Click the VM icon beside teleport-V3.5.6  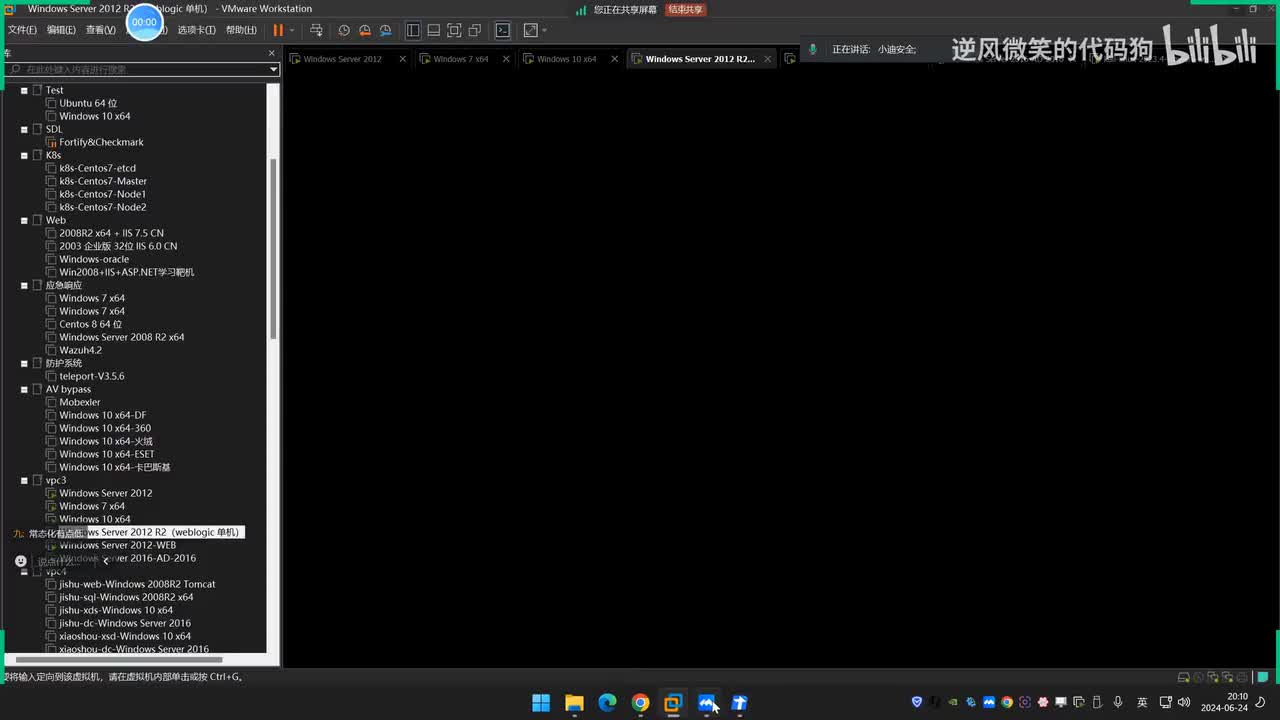(x=51, y=376)
